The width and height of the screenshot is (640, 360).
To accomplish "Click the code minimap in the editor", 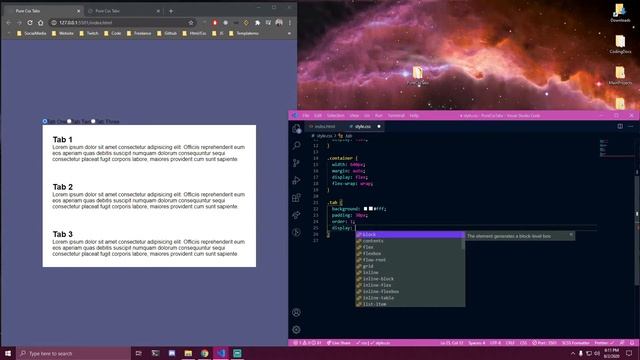I will tap(616, 148).
